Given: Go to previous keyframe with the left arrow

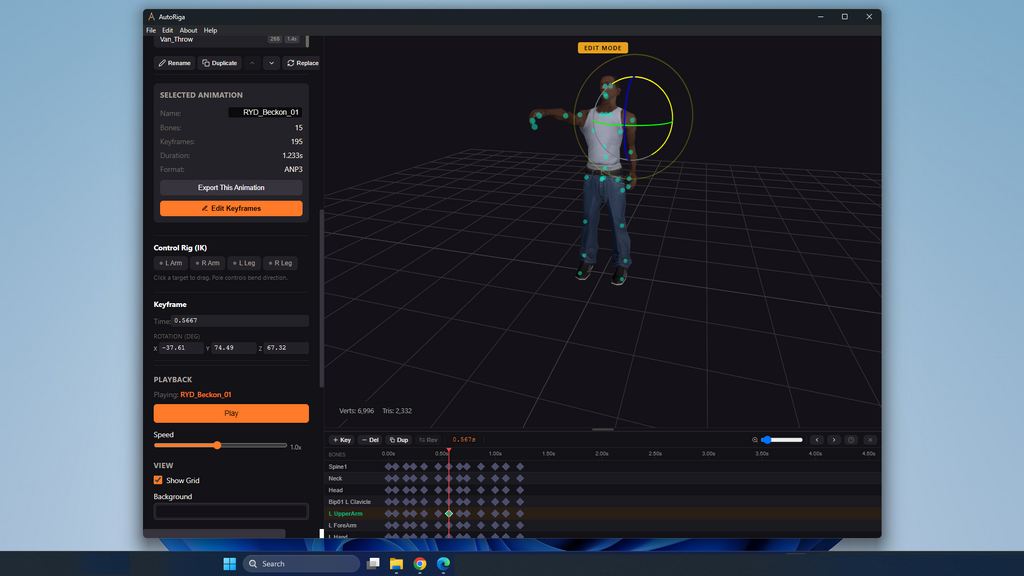Looking at the screenshot, I should click(x=817, y=440).
